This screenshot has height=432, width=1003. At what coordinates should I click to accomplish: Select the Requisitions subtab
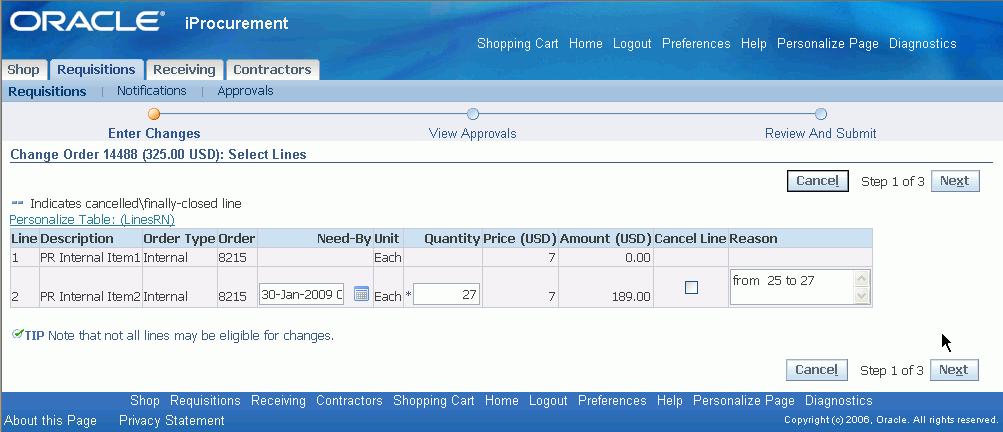click(47, 92)
